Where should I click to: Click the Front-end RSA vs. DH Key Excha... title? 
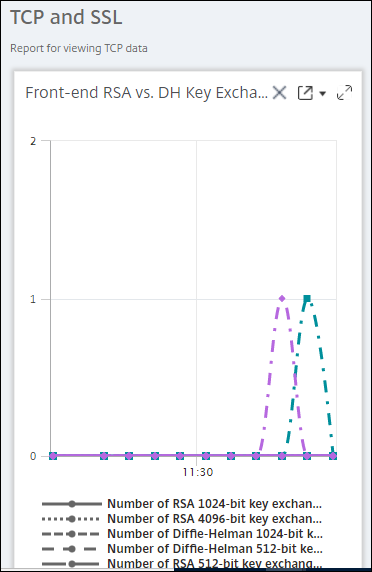tap(146, 93)
